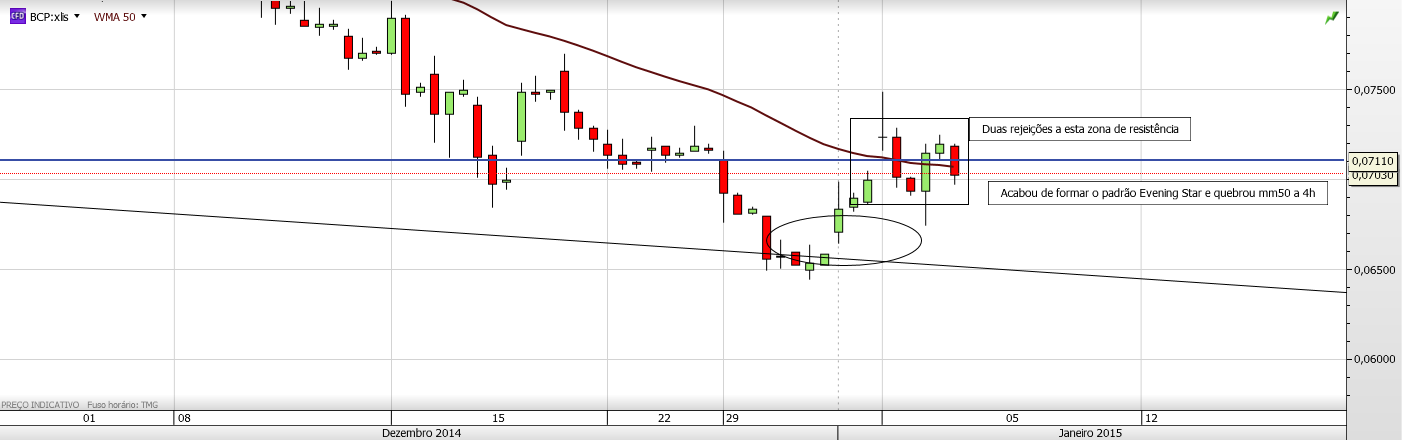1402x440 pixels.
Task: Click the date label 22 on time axis
Action: (664, 418)
